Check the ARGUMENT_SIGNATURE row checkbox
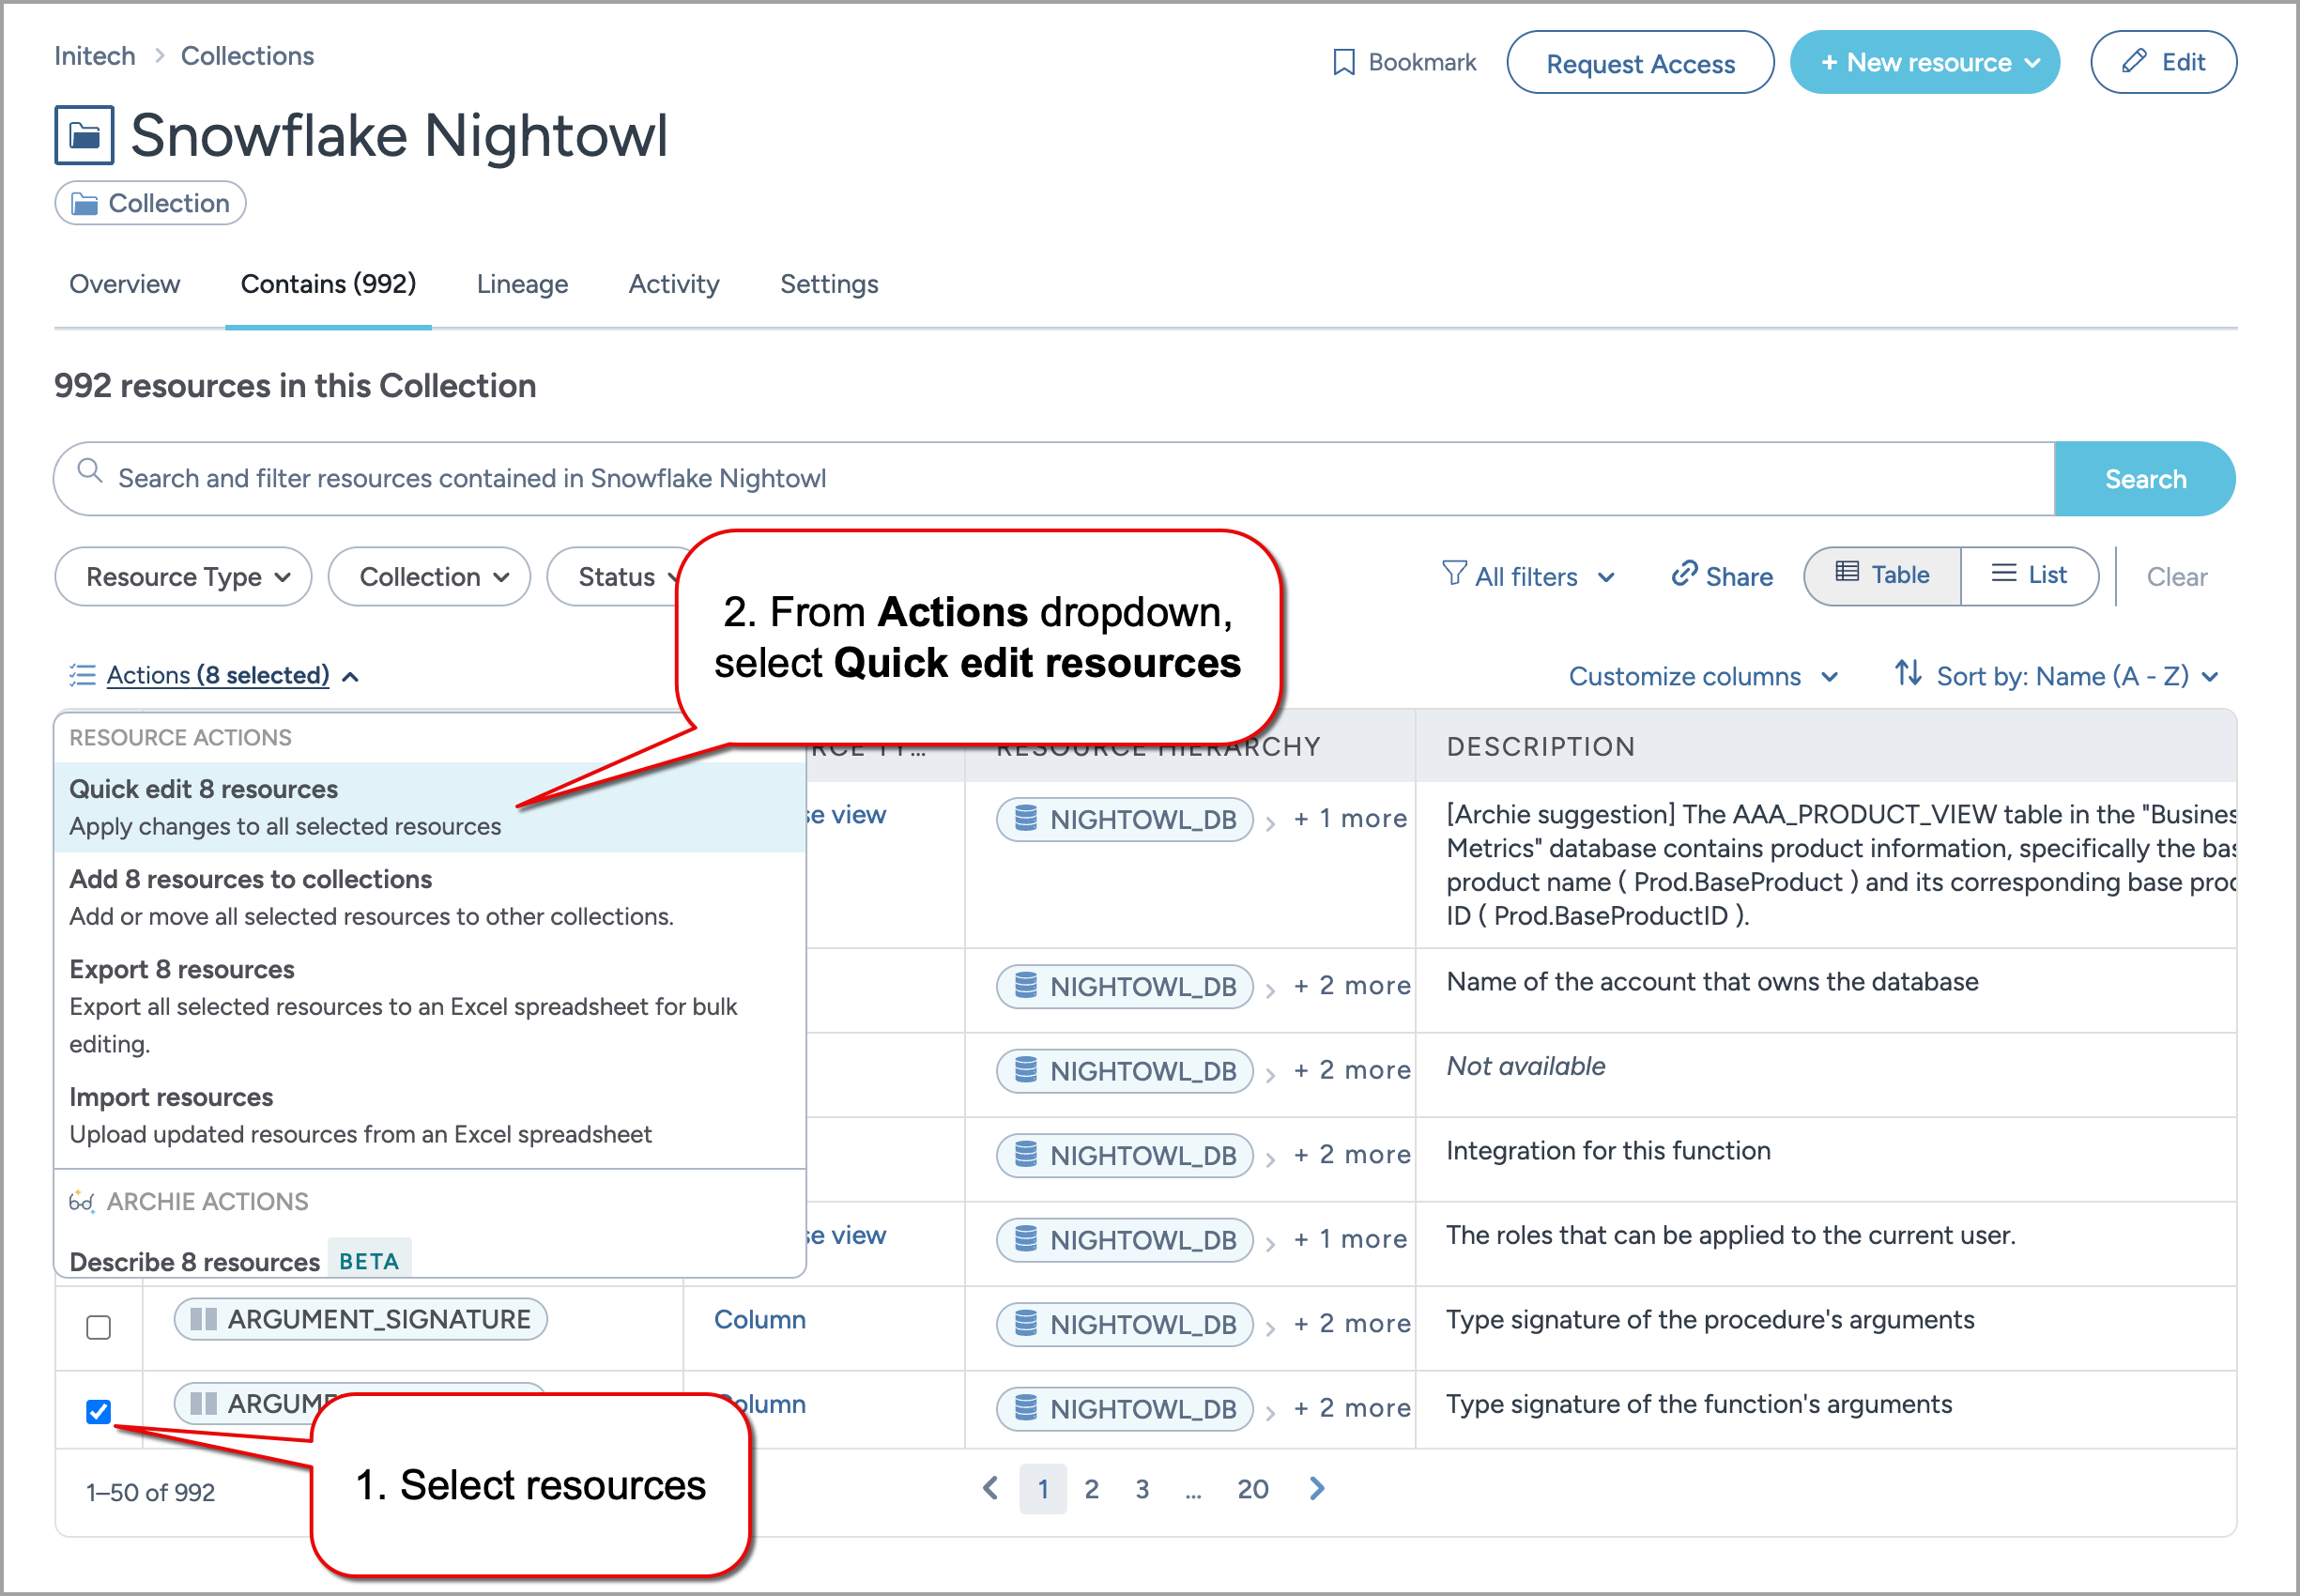Viewport: 2300px width, 1596px height. 98,1327
